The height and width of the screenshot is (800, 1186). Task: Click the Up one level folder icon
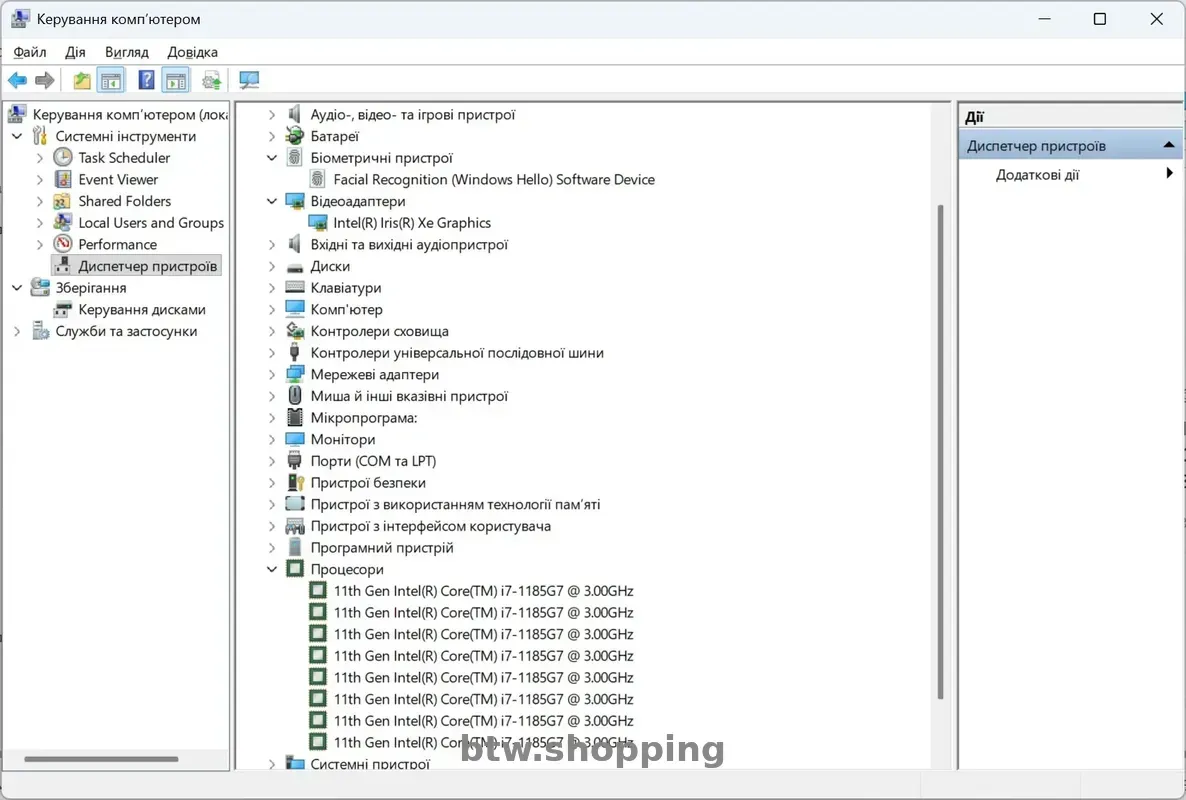[82, 81]
